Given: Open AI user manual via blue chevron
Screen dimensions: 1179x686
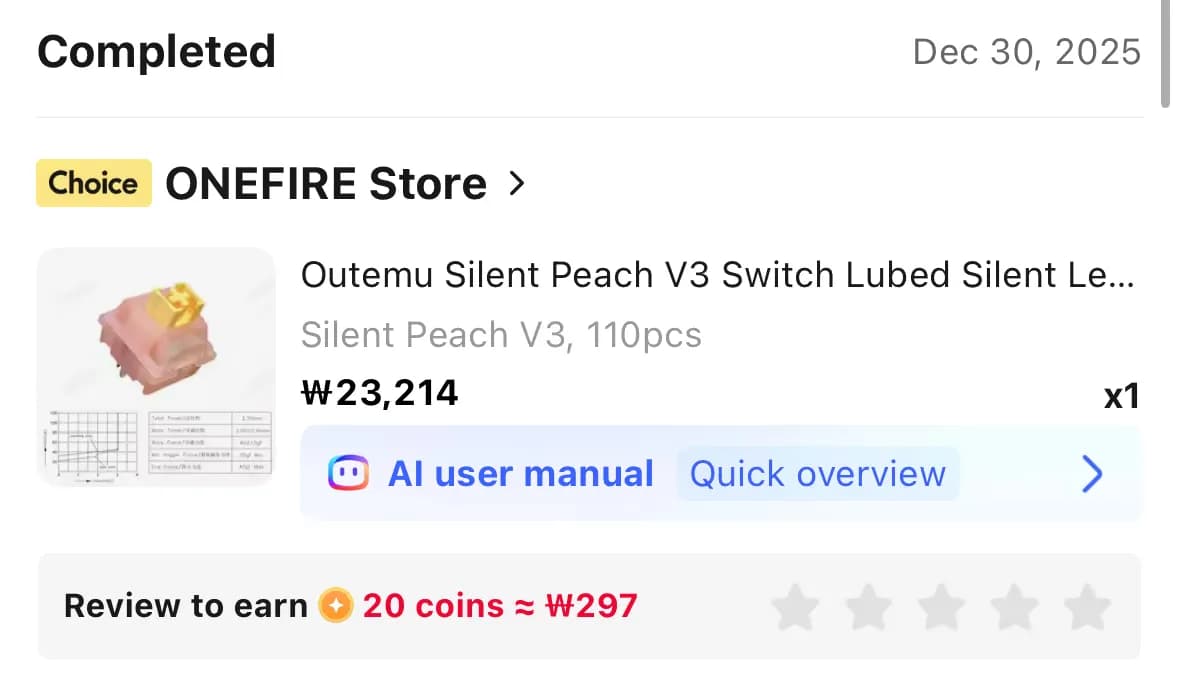Looking at the screenshot, I should pos(1092,474).
